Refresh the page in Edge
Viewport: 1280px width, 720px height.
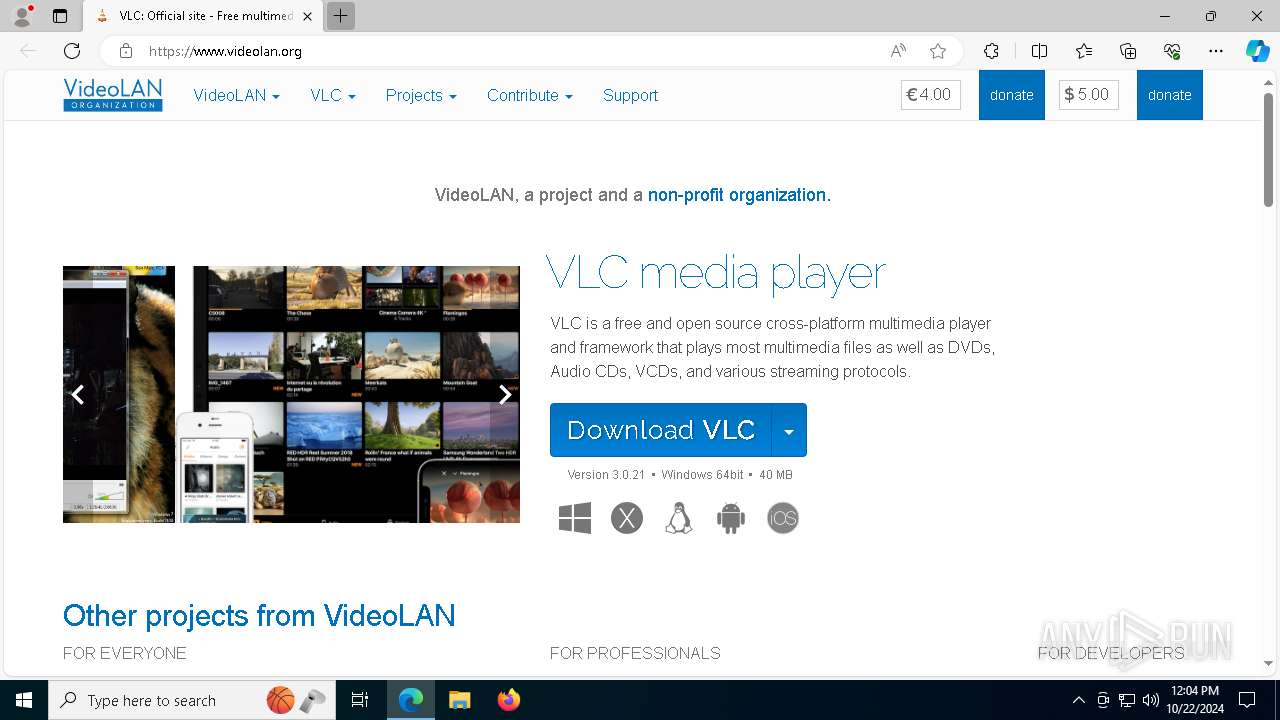point(72,51)
